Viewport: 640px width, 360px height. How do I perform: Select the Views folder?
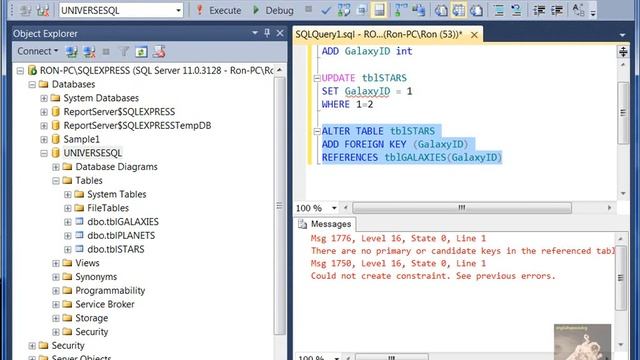coord(87,263)
